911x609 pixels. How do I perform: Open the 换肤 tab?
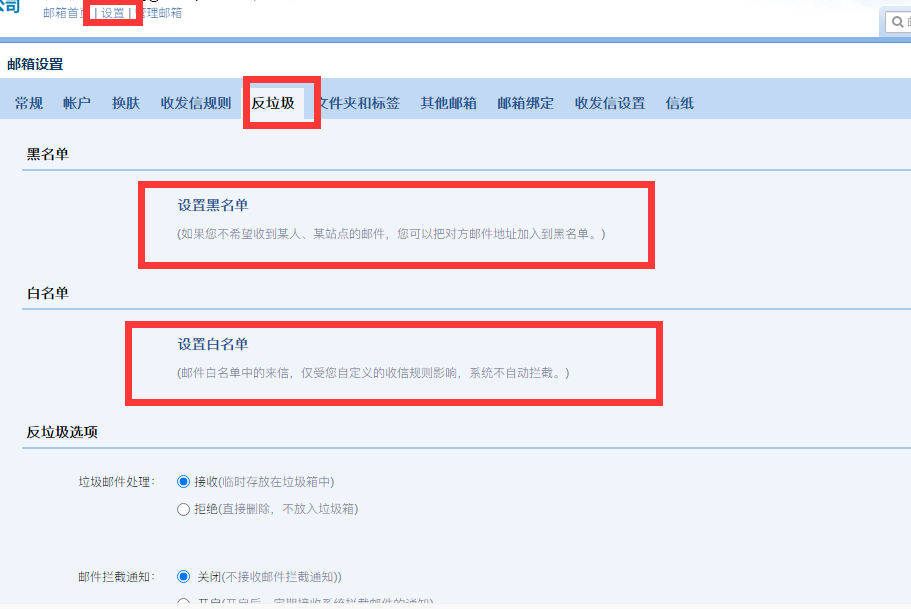click(125, 102)
